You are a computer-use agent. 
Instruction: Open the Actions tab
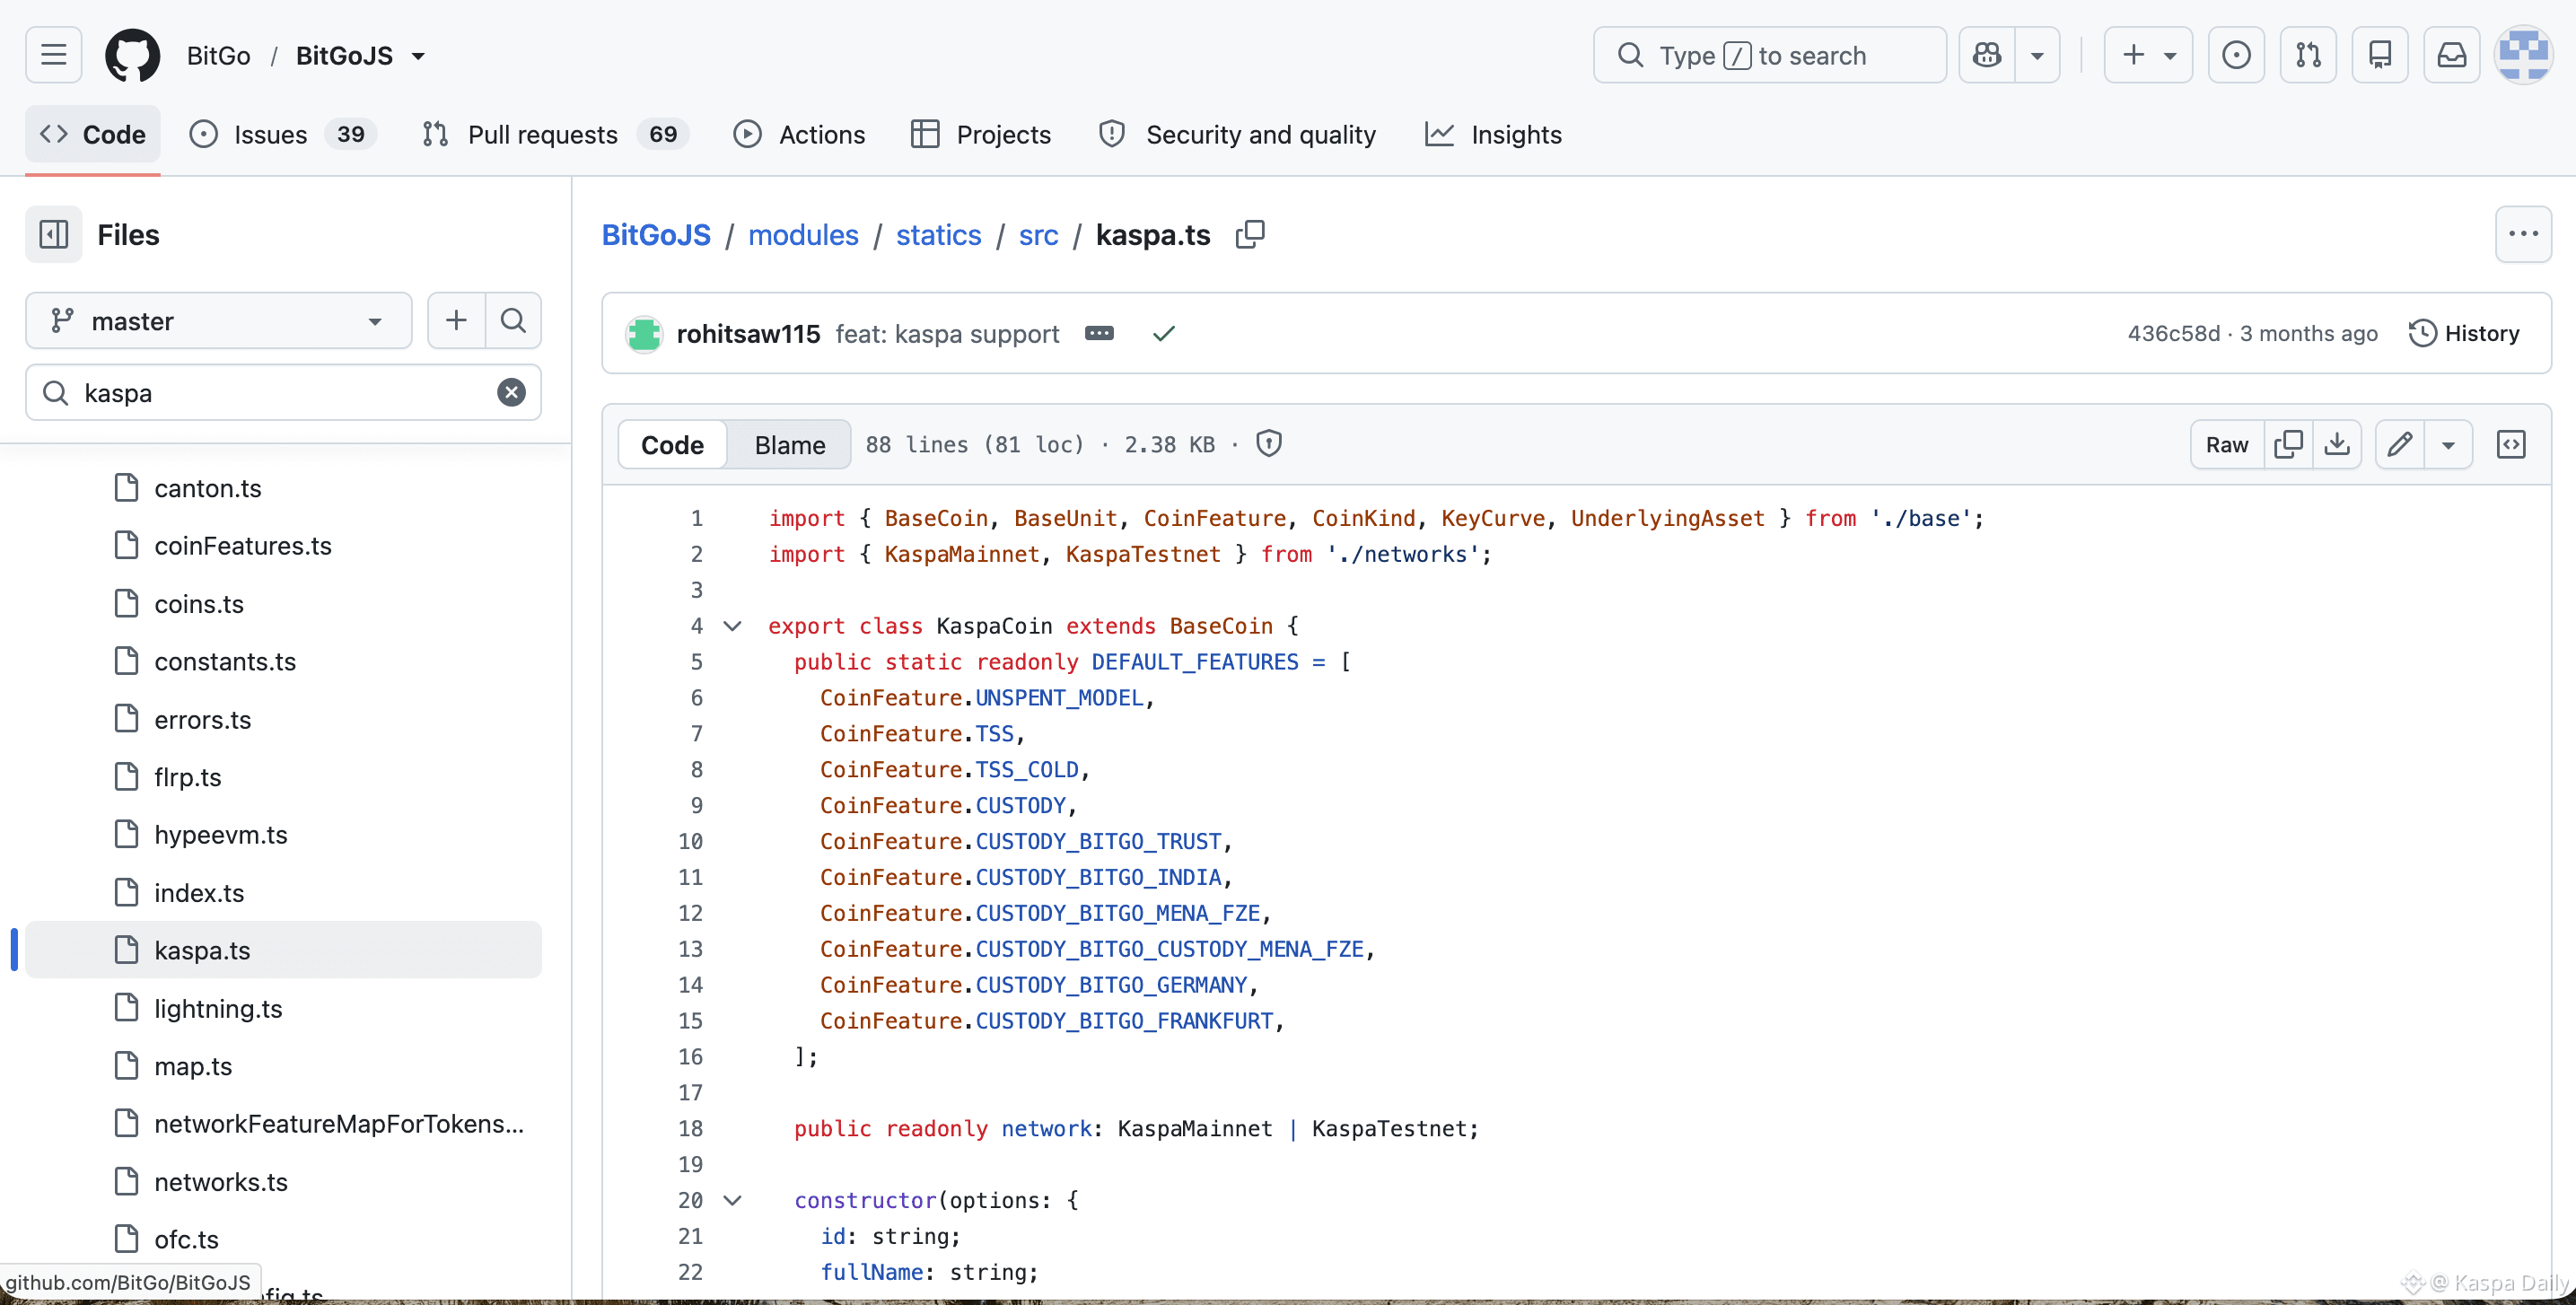[x=799, y=134]
